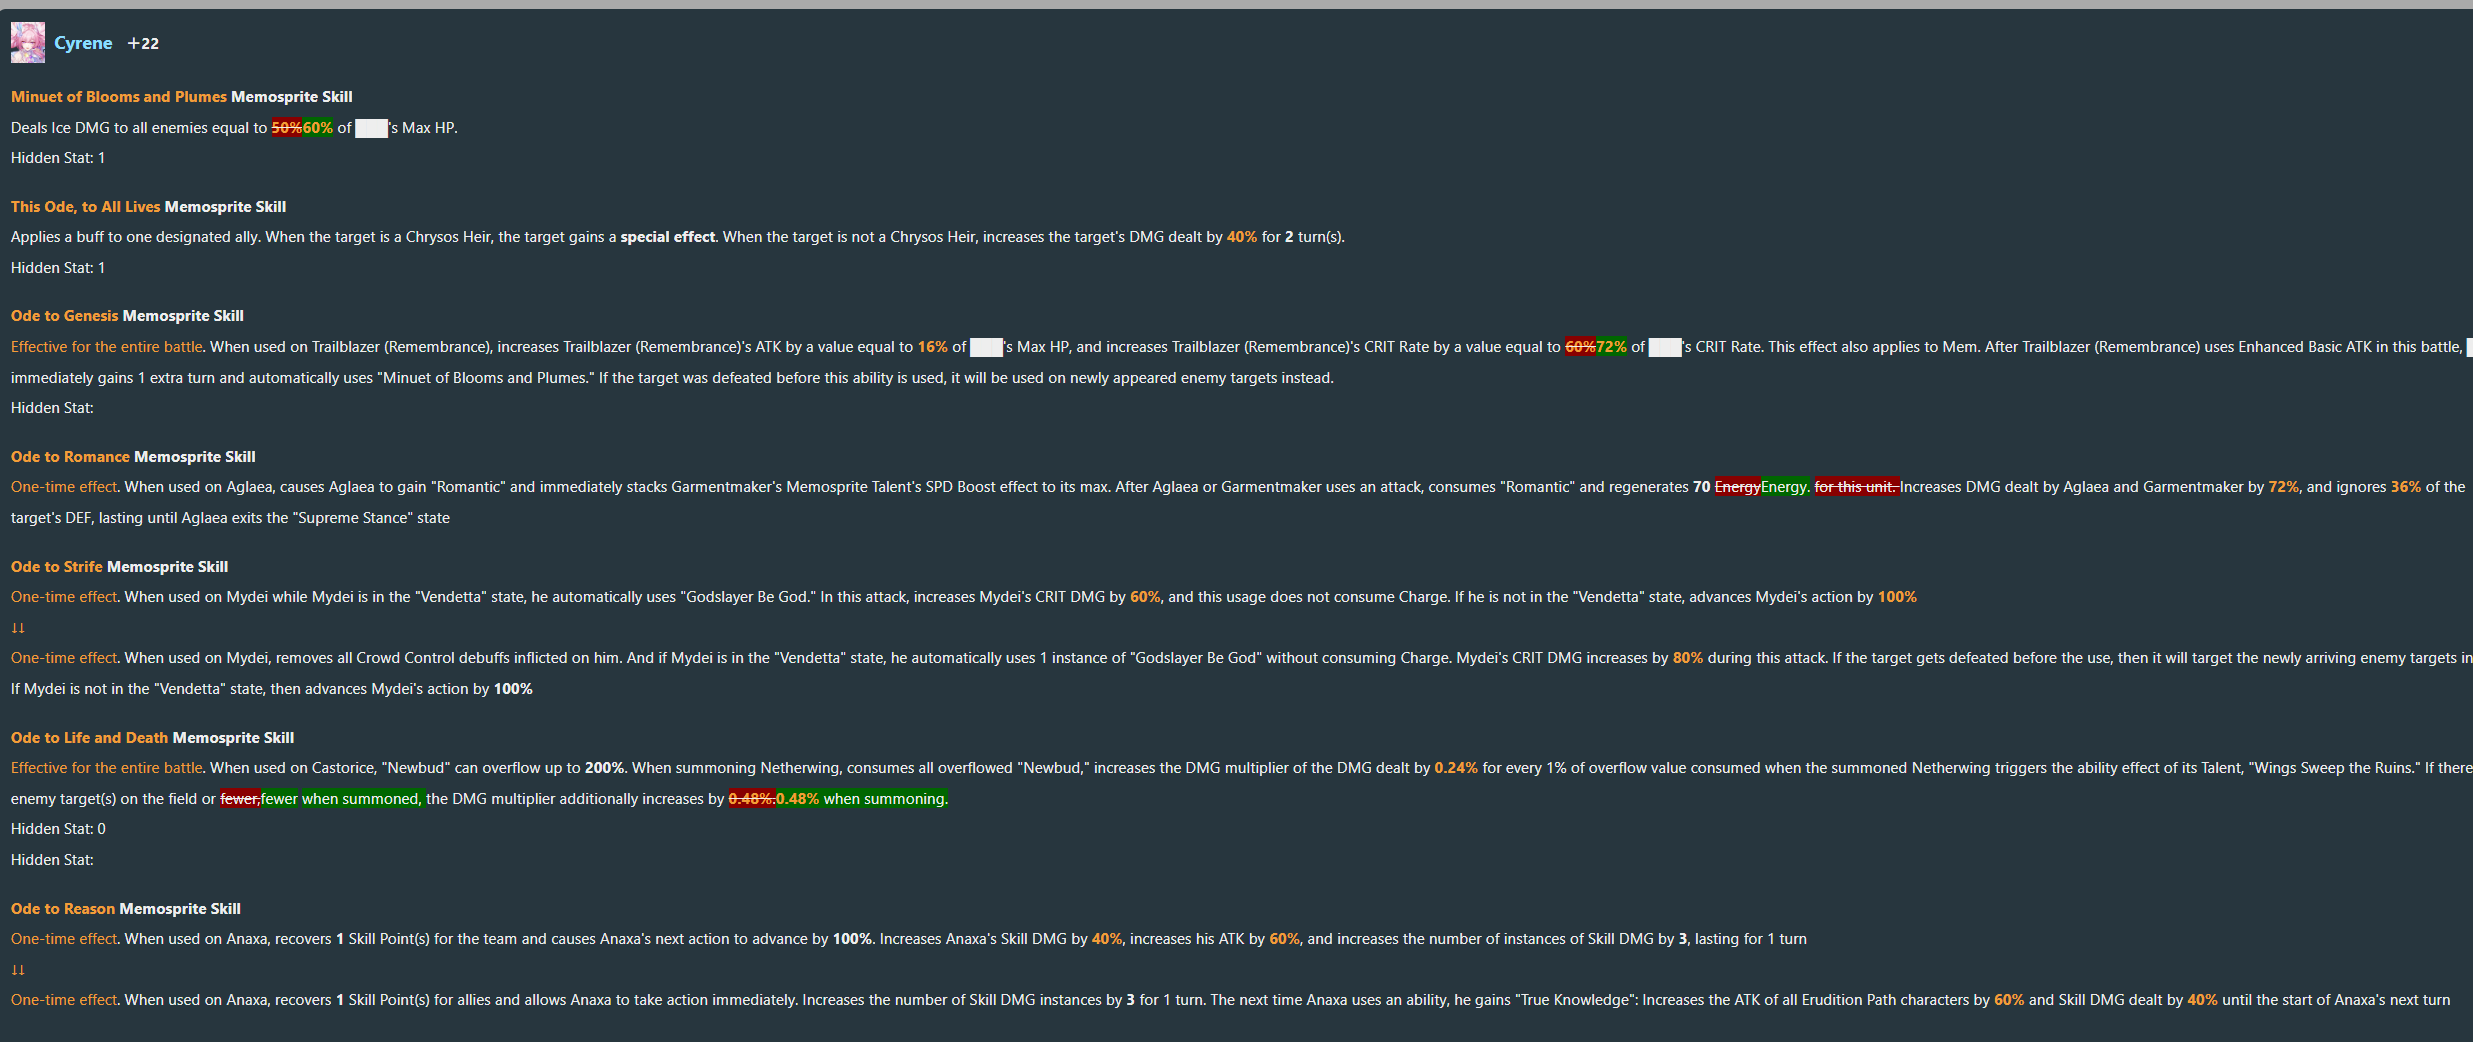Click the struck-through 'for this unit.' text
The width and height of the screenshot is (2473, 1042).
click(x=1857, y=487)
